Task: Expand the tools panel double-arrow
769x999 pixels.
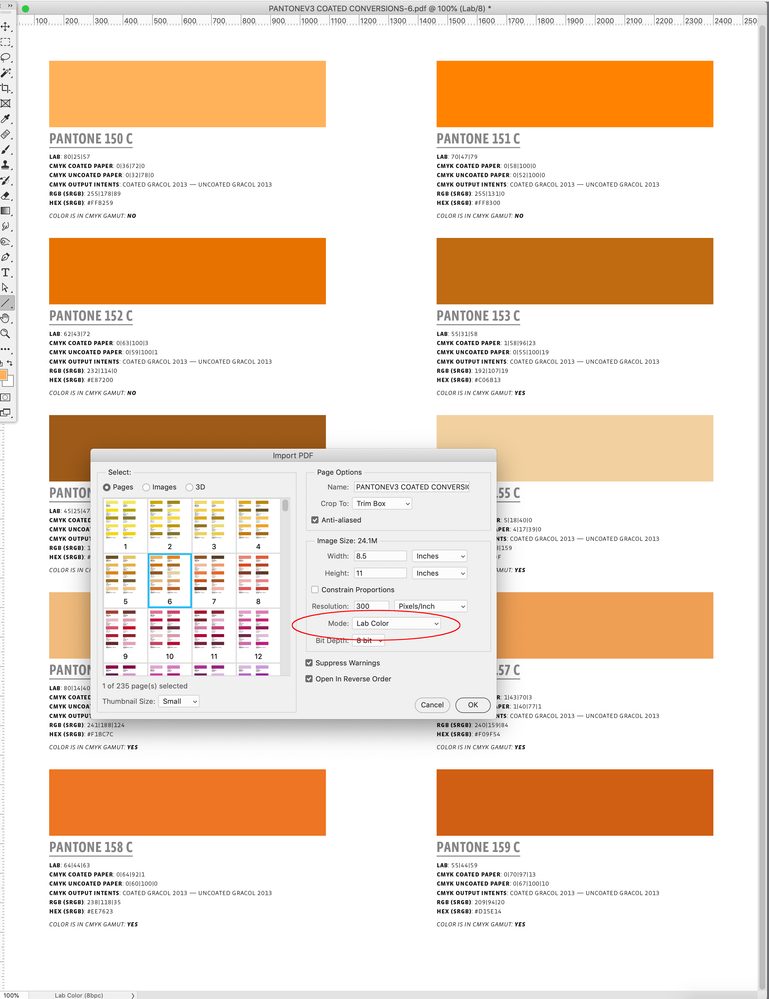Action: tap(9, 5)
